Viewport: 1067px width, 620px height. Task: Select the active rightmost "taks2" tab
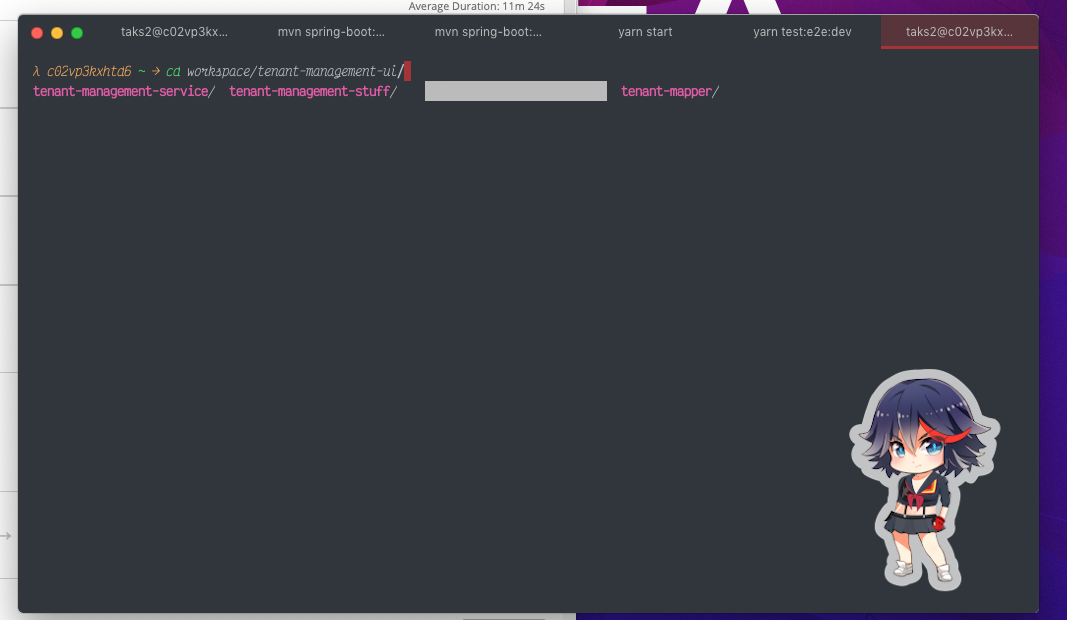coord(958,31)
